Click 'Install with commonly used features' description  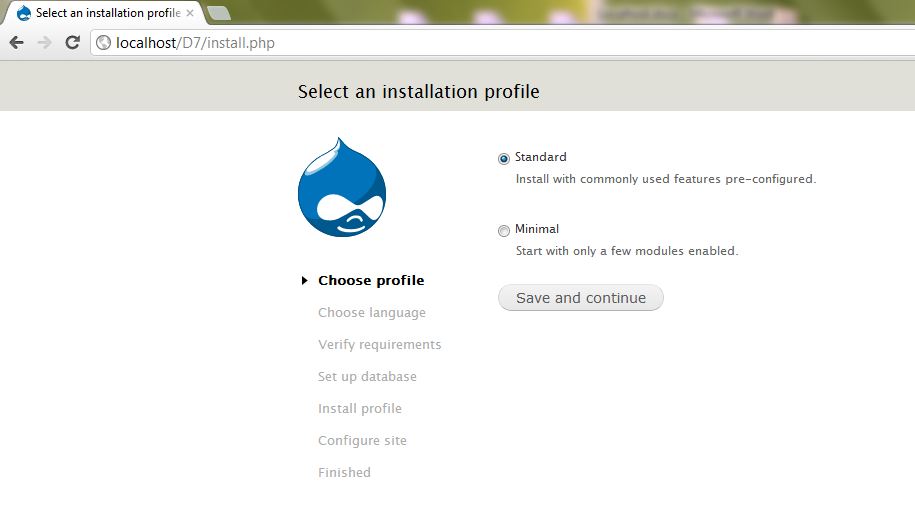[666, 179]
